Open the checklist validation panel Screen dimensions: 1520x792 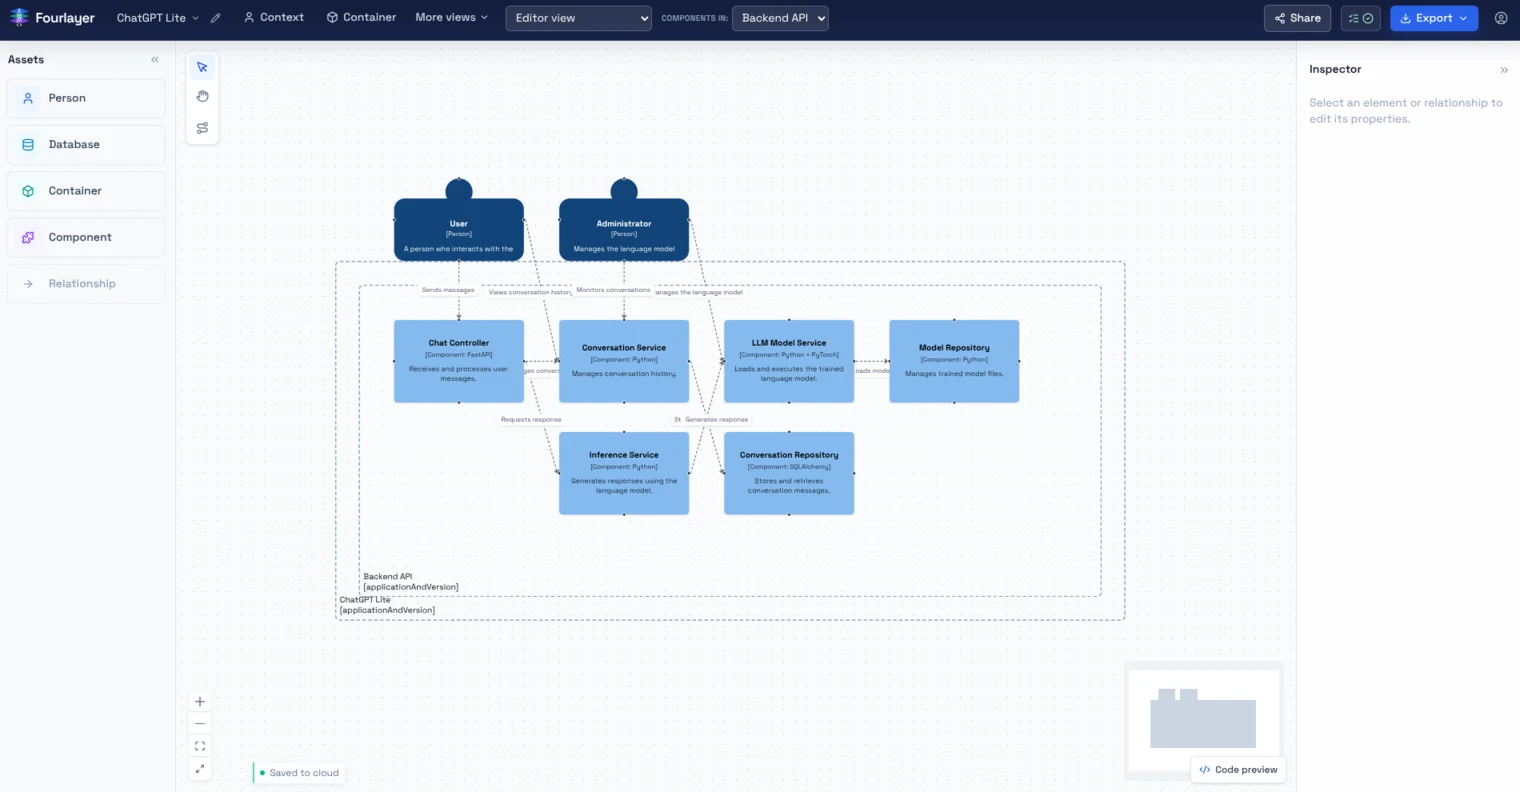pos(1360,18)
